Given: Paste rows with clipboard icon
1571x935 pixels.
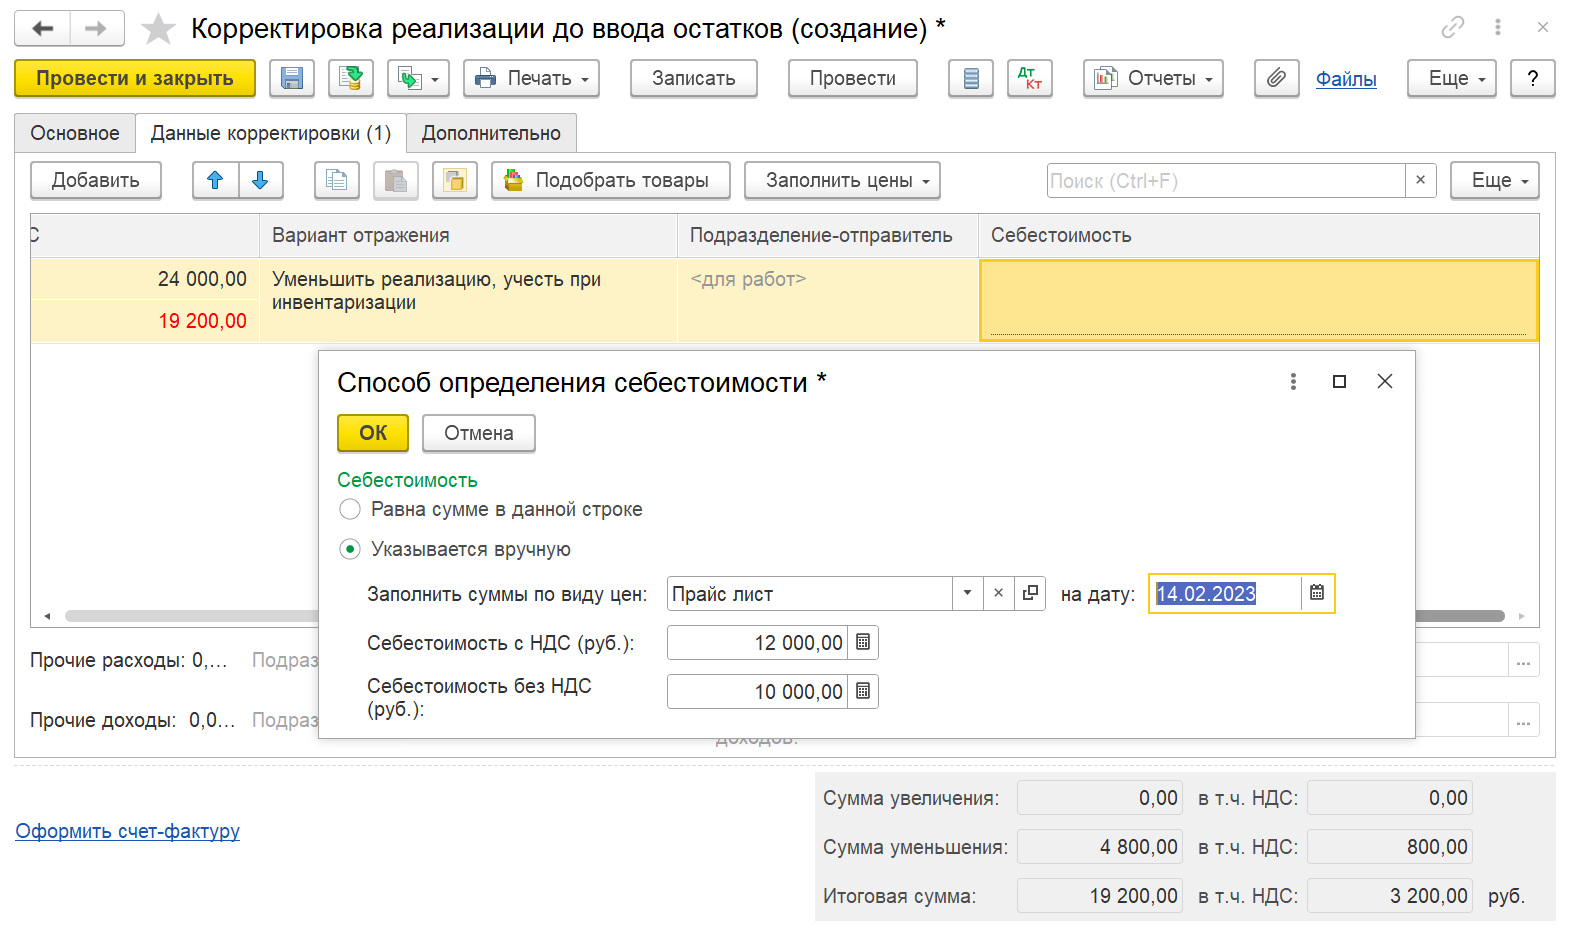Looking at the screenshot, I should pyautogui.click(x=396, y=180).
